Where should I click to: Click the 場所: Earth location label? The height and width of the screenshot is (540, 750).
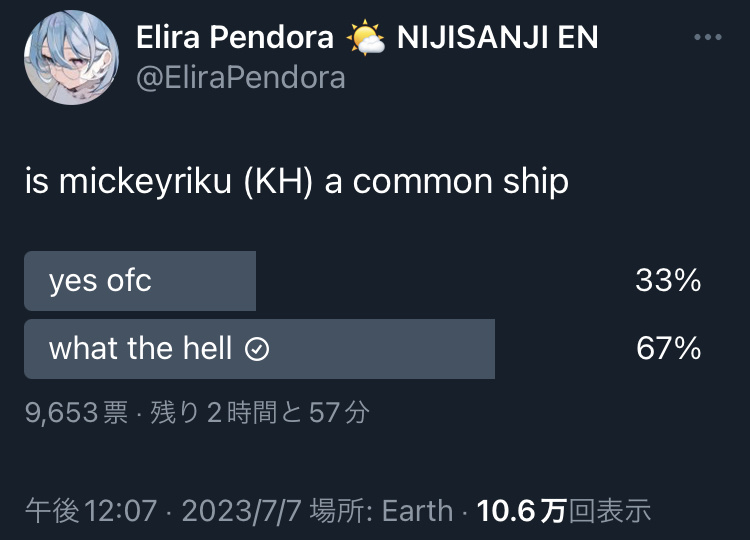381,511
